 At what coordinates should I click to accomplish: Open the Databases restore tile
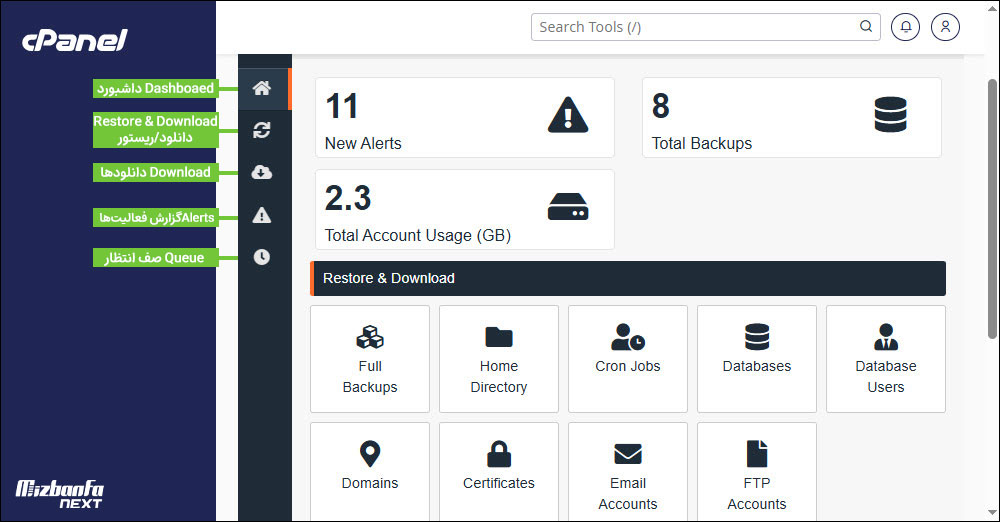(757, 359)
